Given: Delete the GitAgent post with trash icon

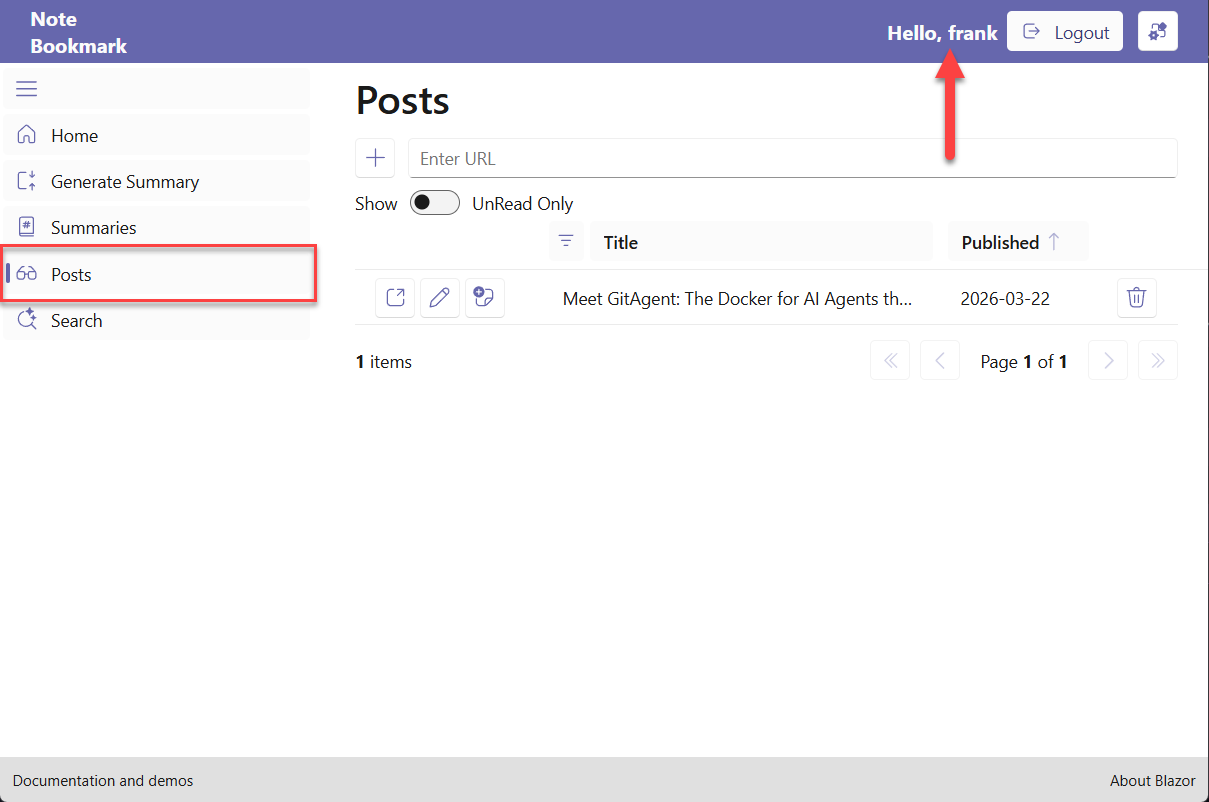Looking at the screenshot, I should pos(1136,298).
